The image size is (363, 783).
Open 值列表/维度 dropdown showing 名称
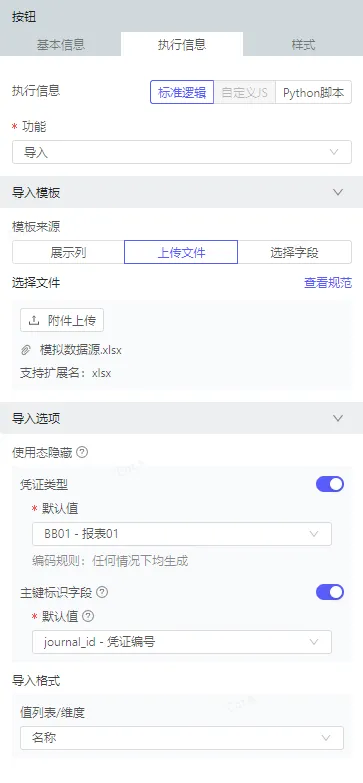pyautogui.click(x=182, y=738)
